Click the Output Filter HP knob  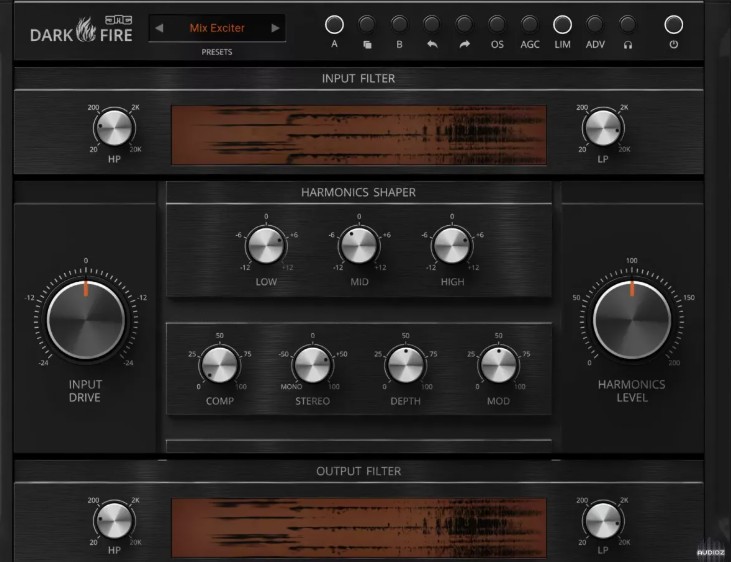point(114,521)
